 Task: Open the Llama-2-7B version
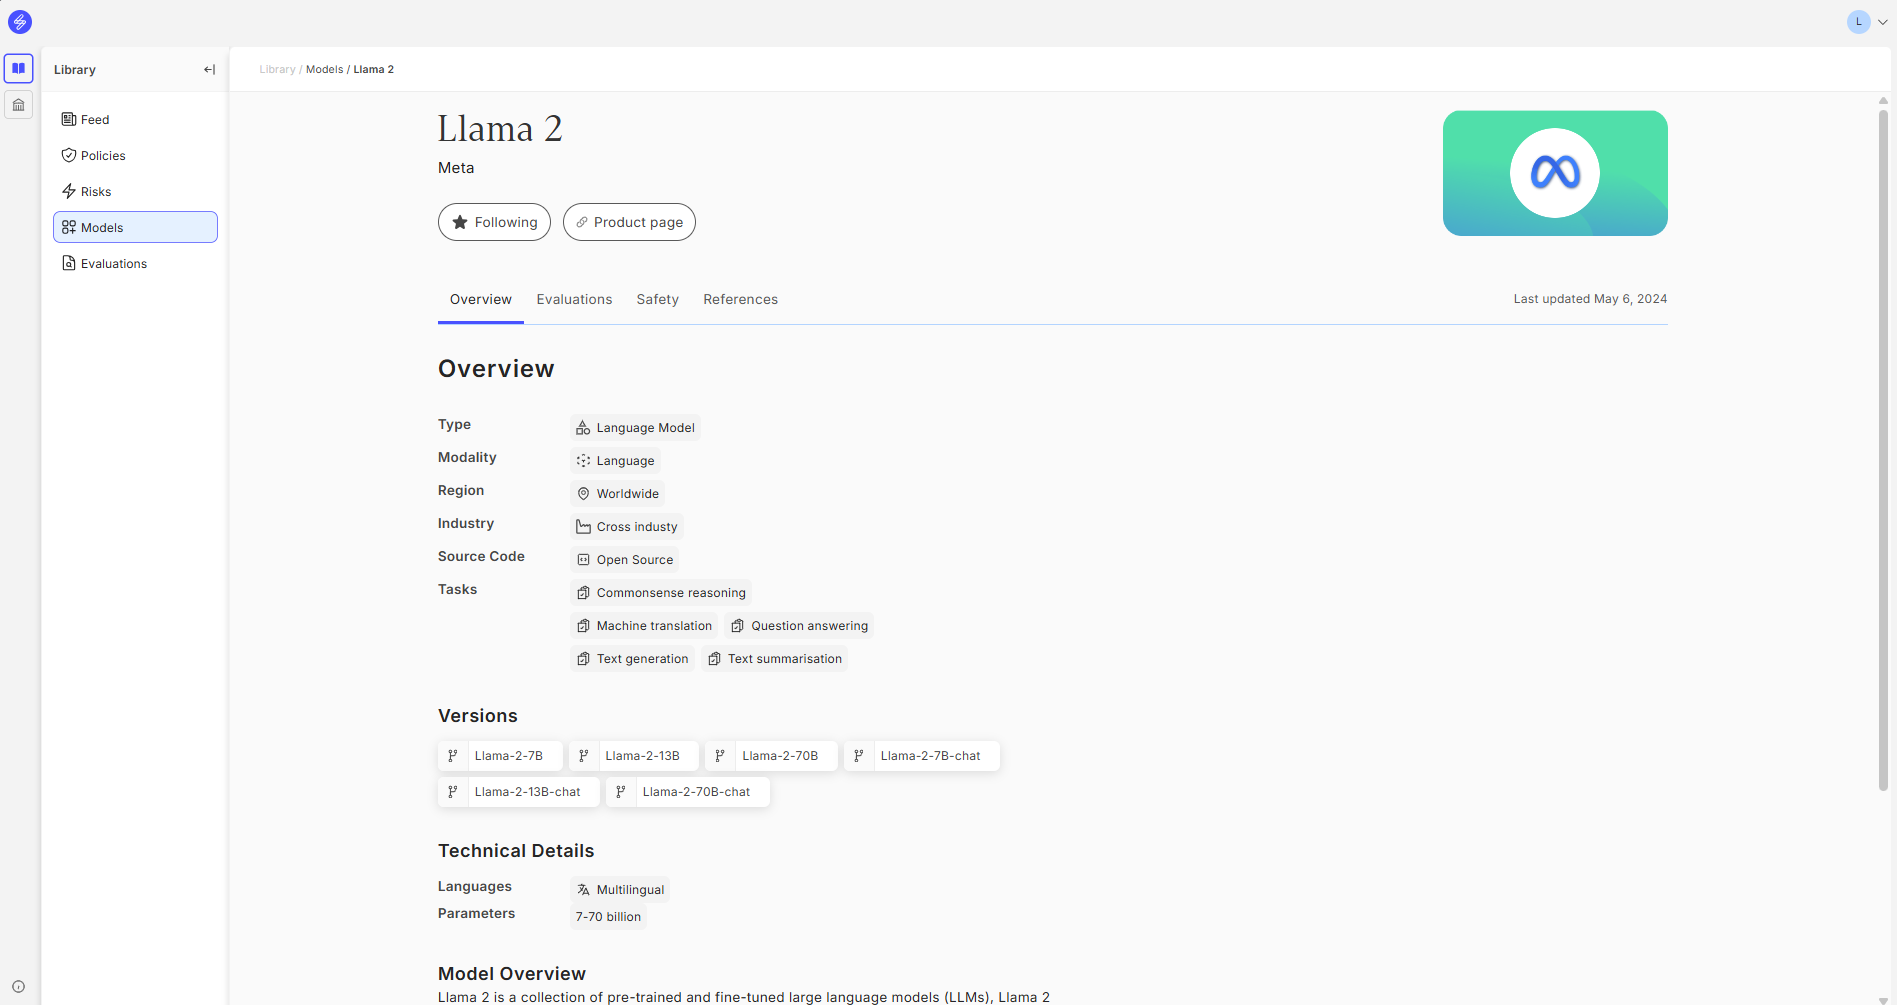500,756
